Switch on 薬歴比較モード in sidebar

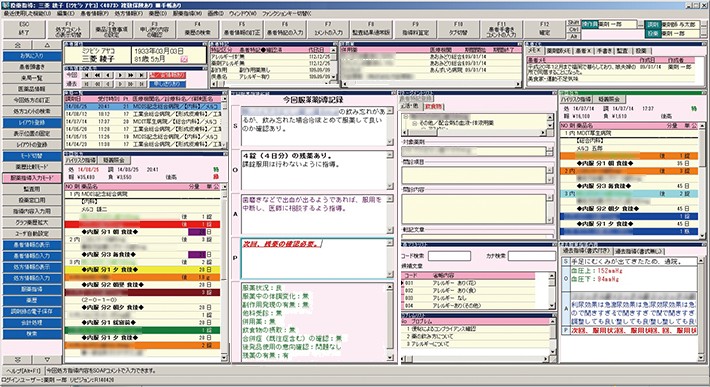coord(32,167)
